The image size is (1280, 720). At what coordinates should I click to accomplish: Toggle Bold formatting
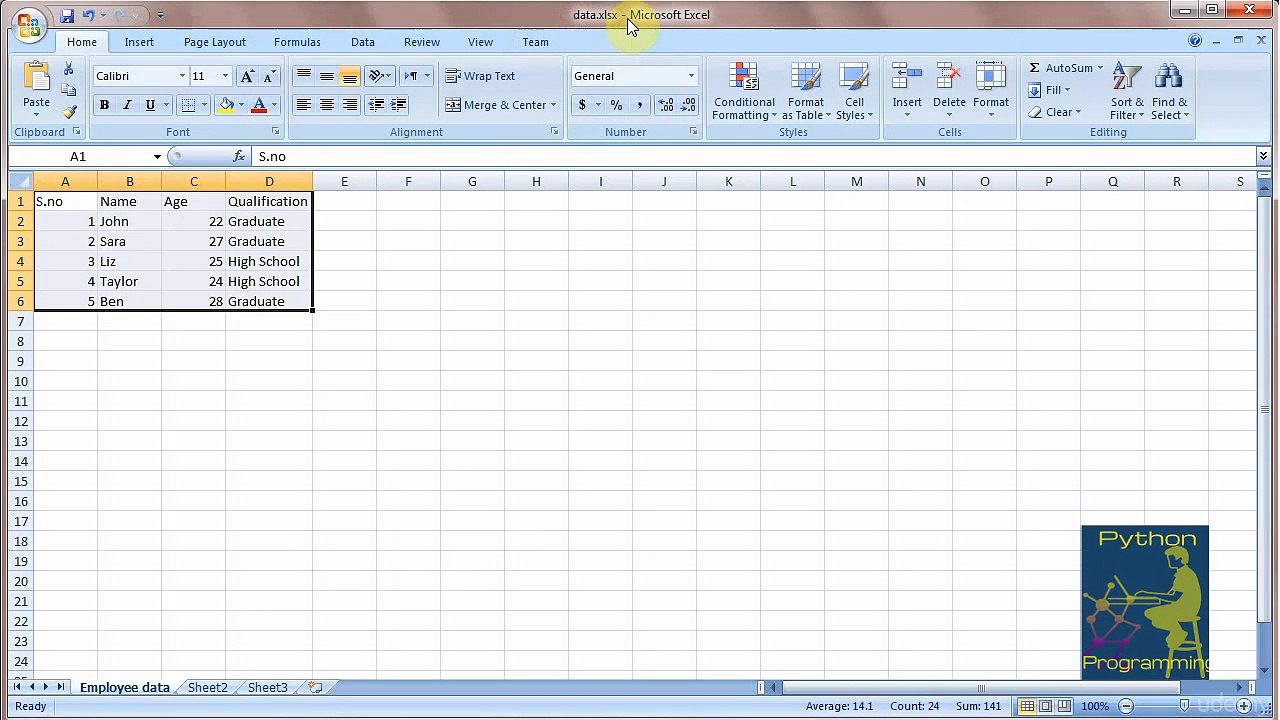104,104
